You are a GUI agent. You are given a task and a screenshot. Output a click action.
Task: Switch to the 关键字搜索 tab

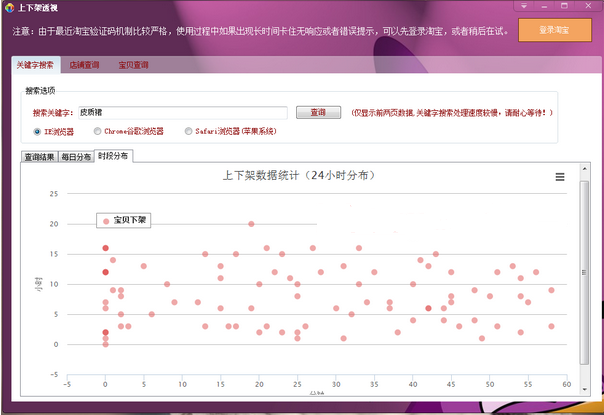coord(35,65)
